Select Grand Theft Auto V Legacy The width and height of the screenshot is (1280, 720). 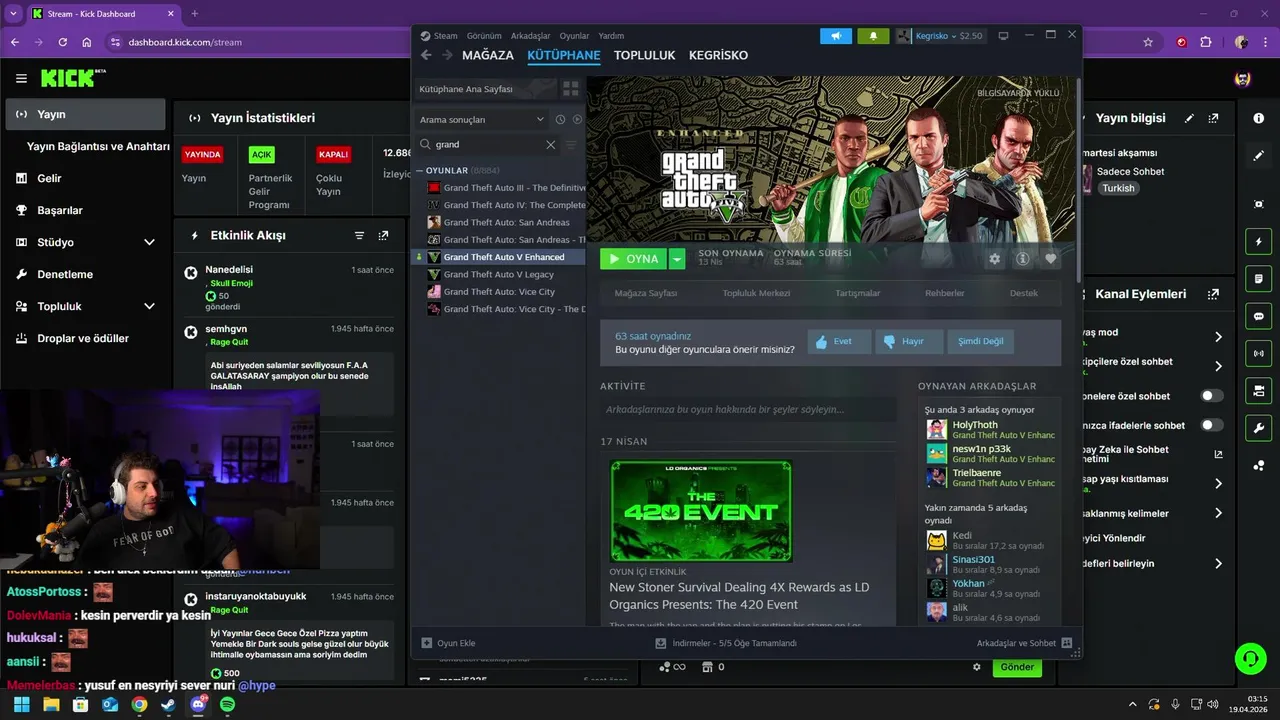tap(500, 274)
